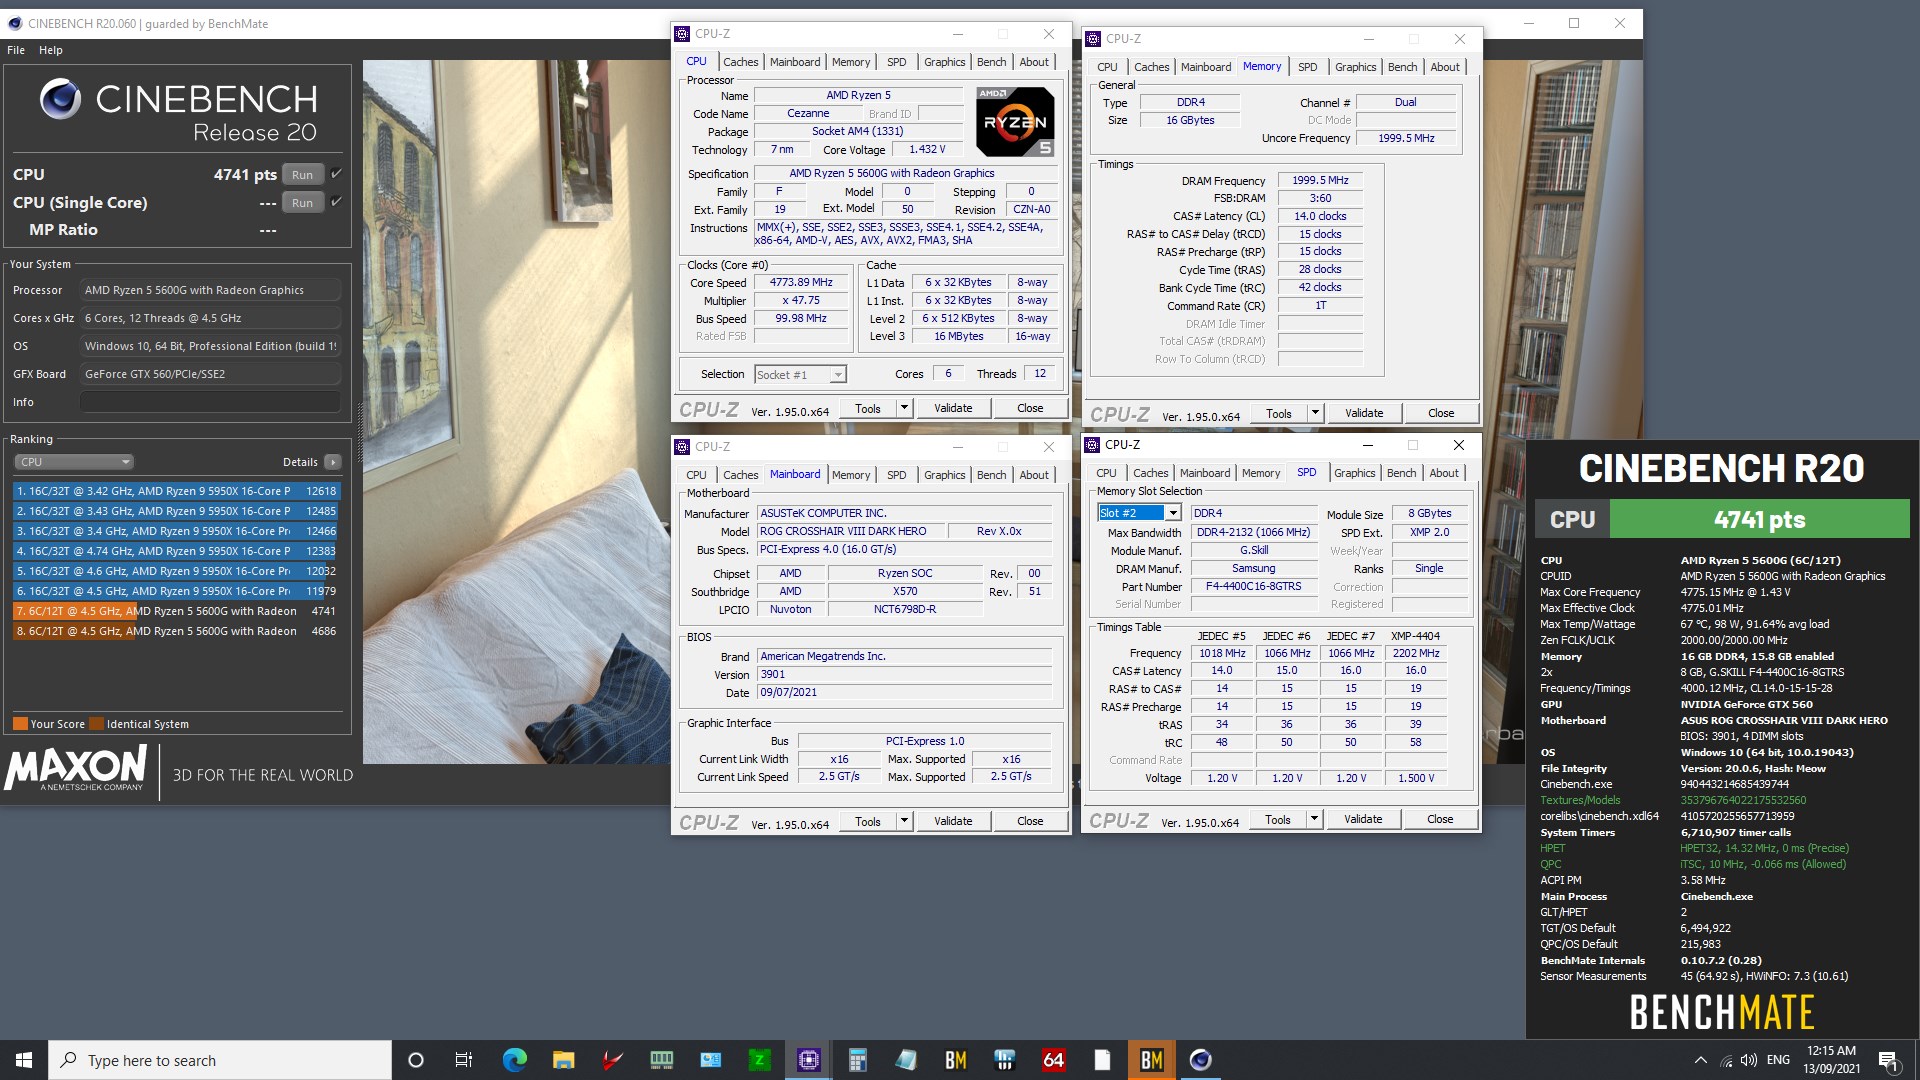Select ranking row 1 with score 12618
The height and width of the screenshot is (1080, 1920).
point(176,491)
